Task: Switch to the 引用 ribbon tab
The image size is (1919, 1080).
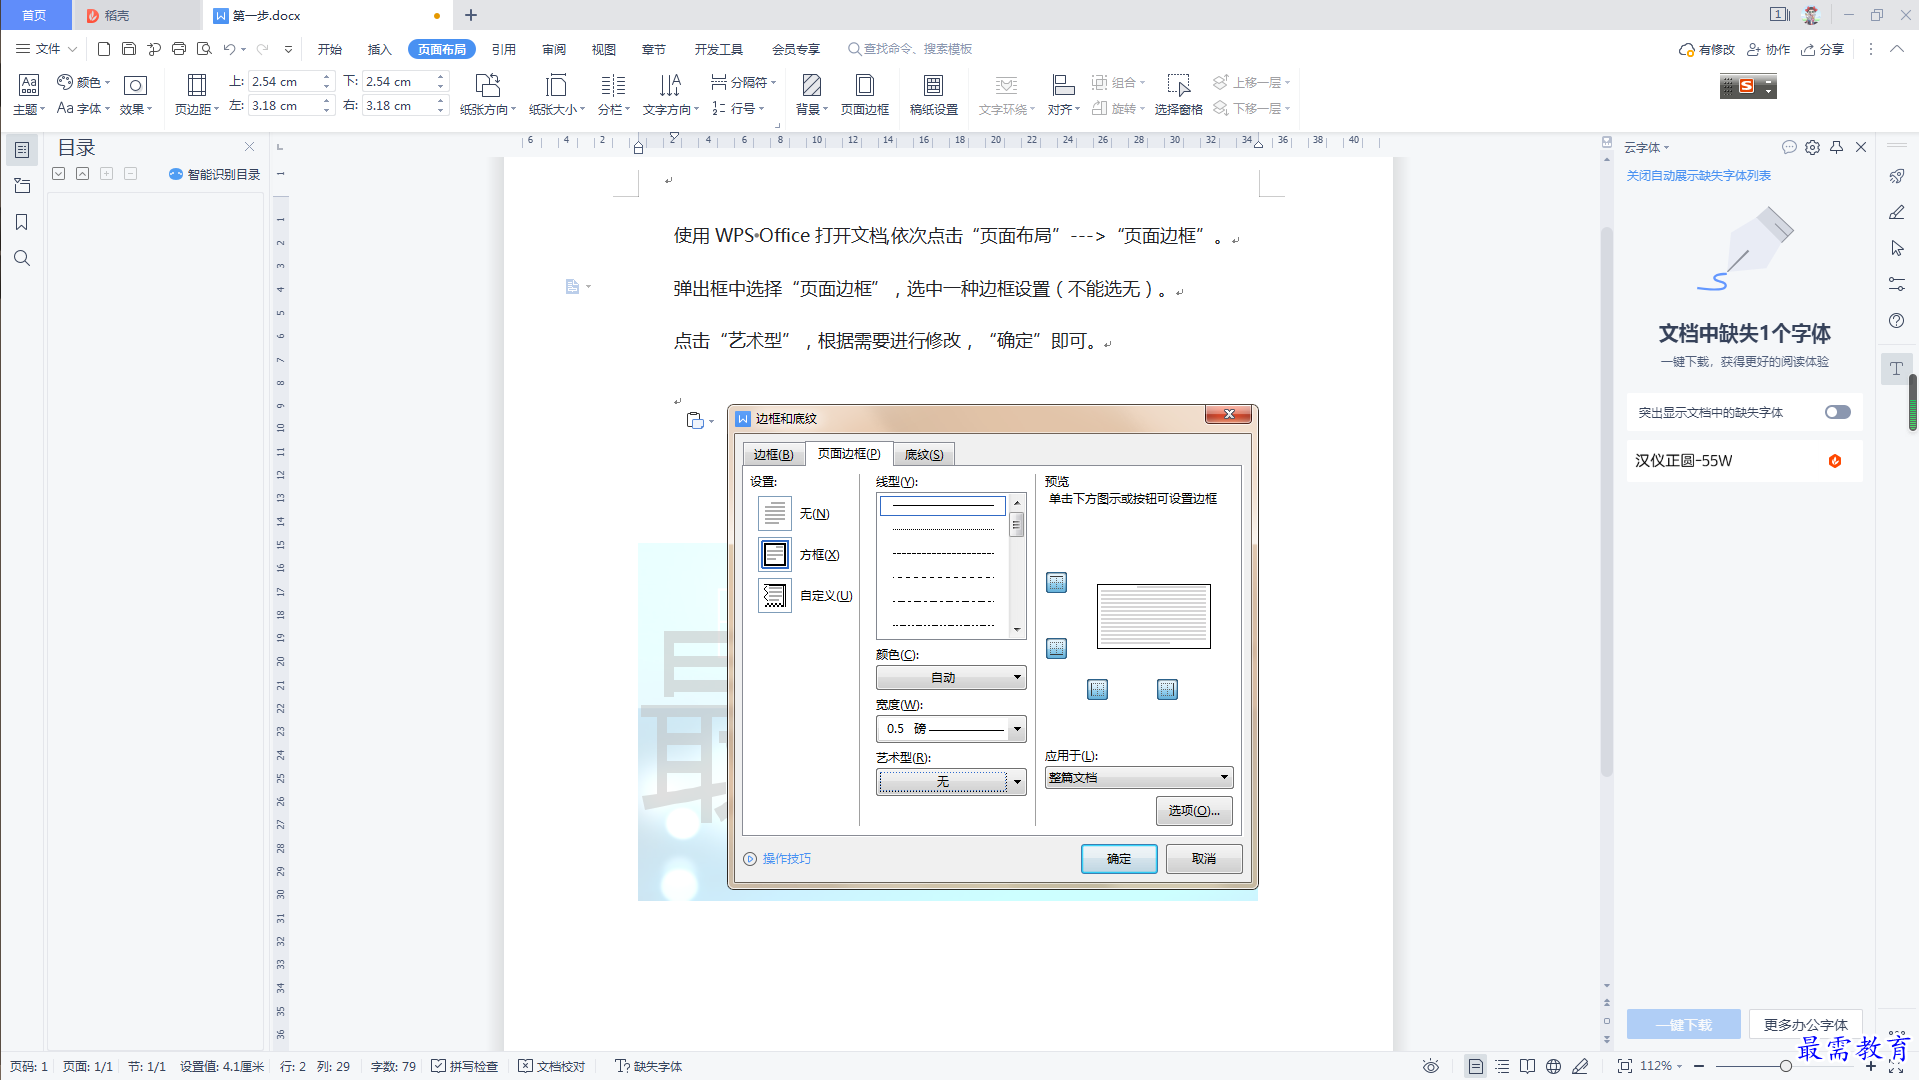Action: click(x=504, y=49)
